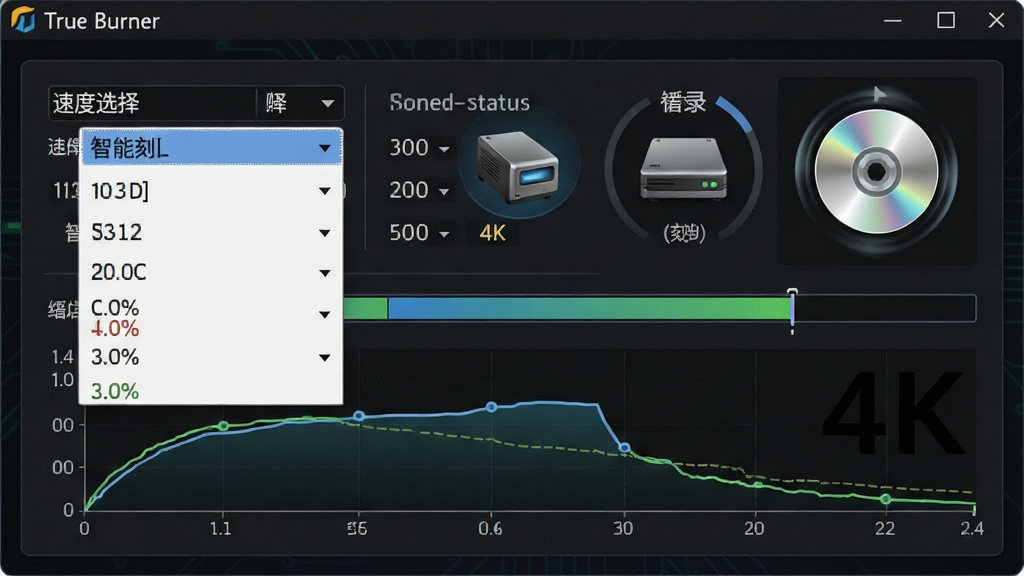Click the red 4.0% value

tap(115, 328)
